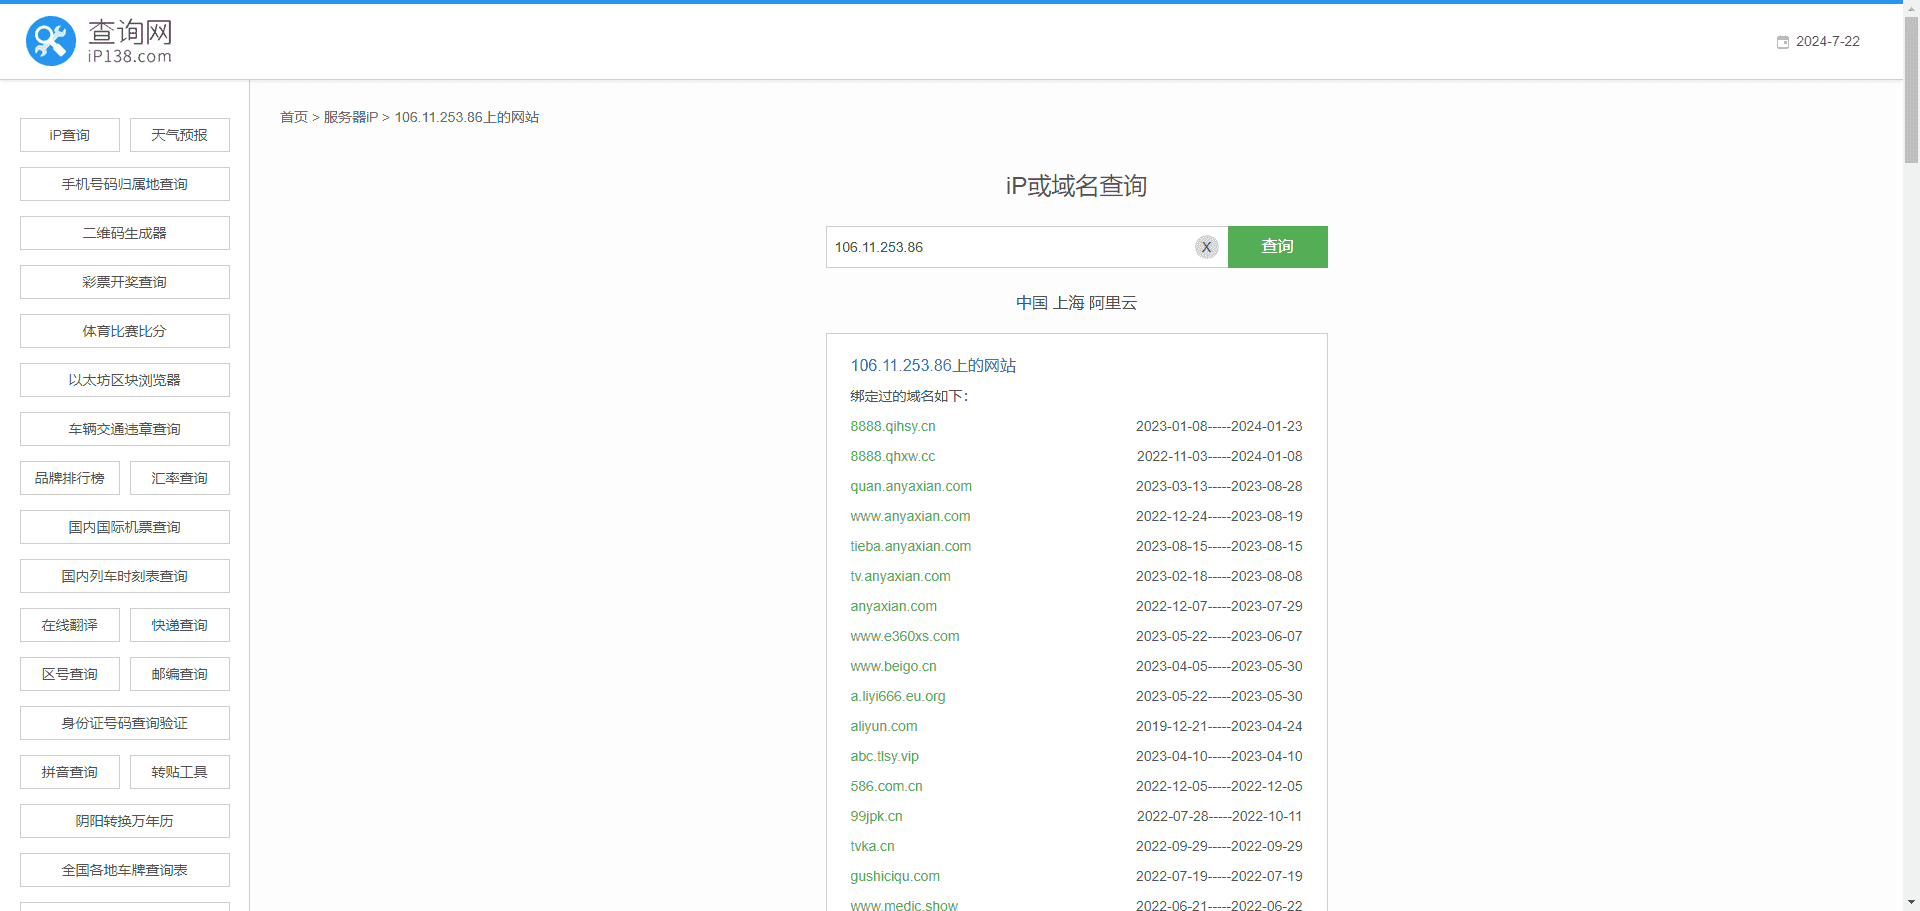Select 汇率查询 in the sidebar
This screenshot has width=1920, height=911.
[180, 478]
